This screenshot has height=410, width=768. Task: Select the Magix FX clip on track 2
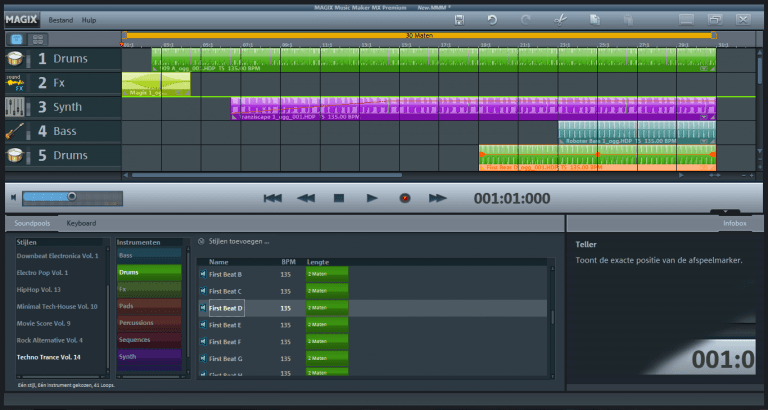(x=156, y=84)
